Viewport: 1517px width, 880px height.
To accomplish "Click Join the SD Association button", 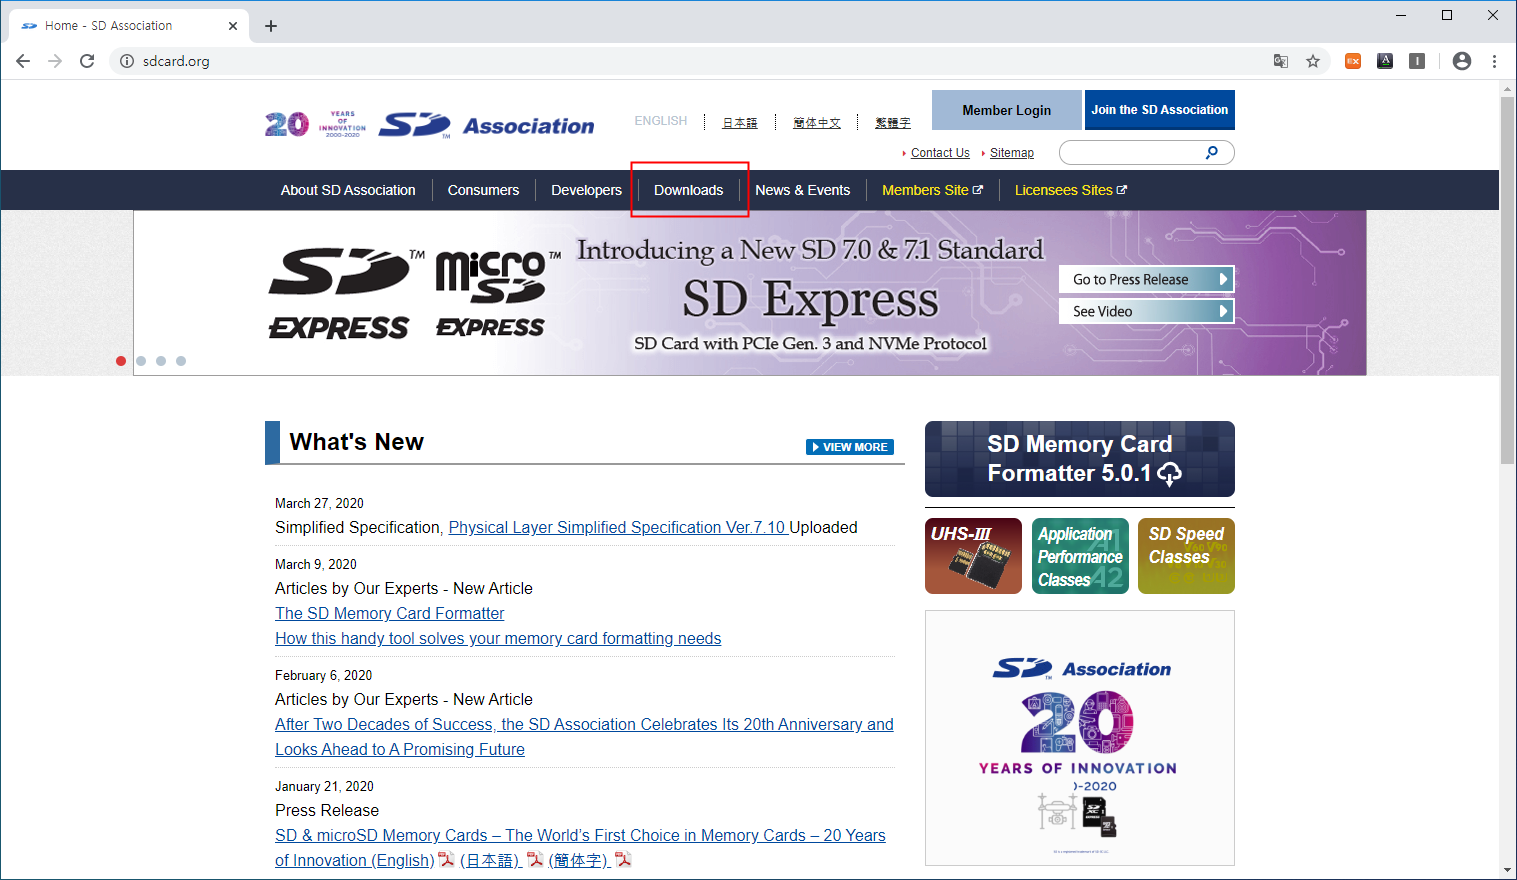I will tap(1159, 110).
